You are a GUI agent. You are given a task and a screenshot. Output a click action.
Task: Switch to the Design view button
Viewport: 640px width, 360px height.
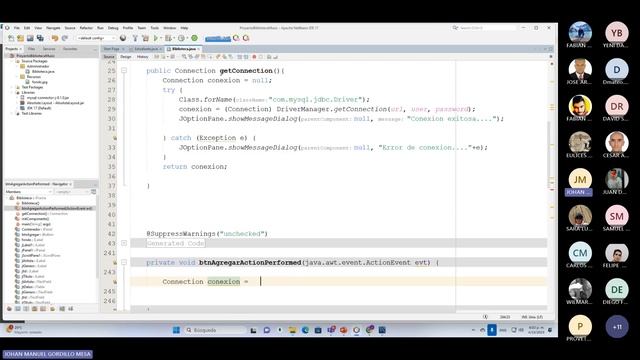coord(126,57)
